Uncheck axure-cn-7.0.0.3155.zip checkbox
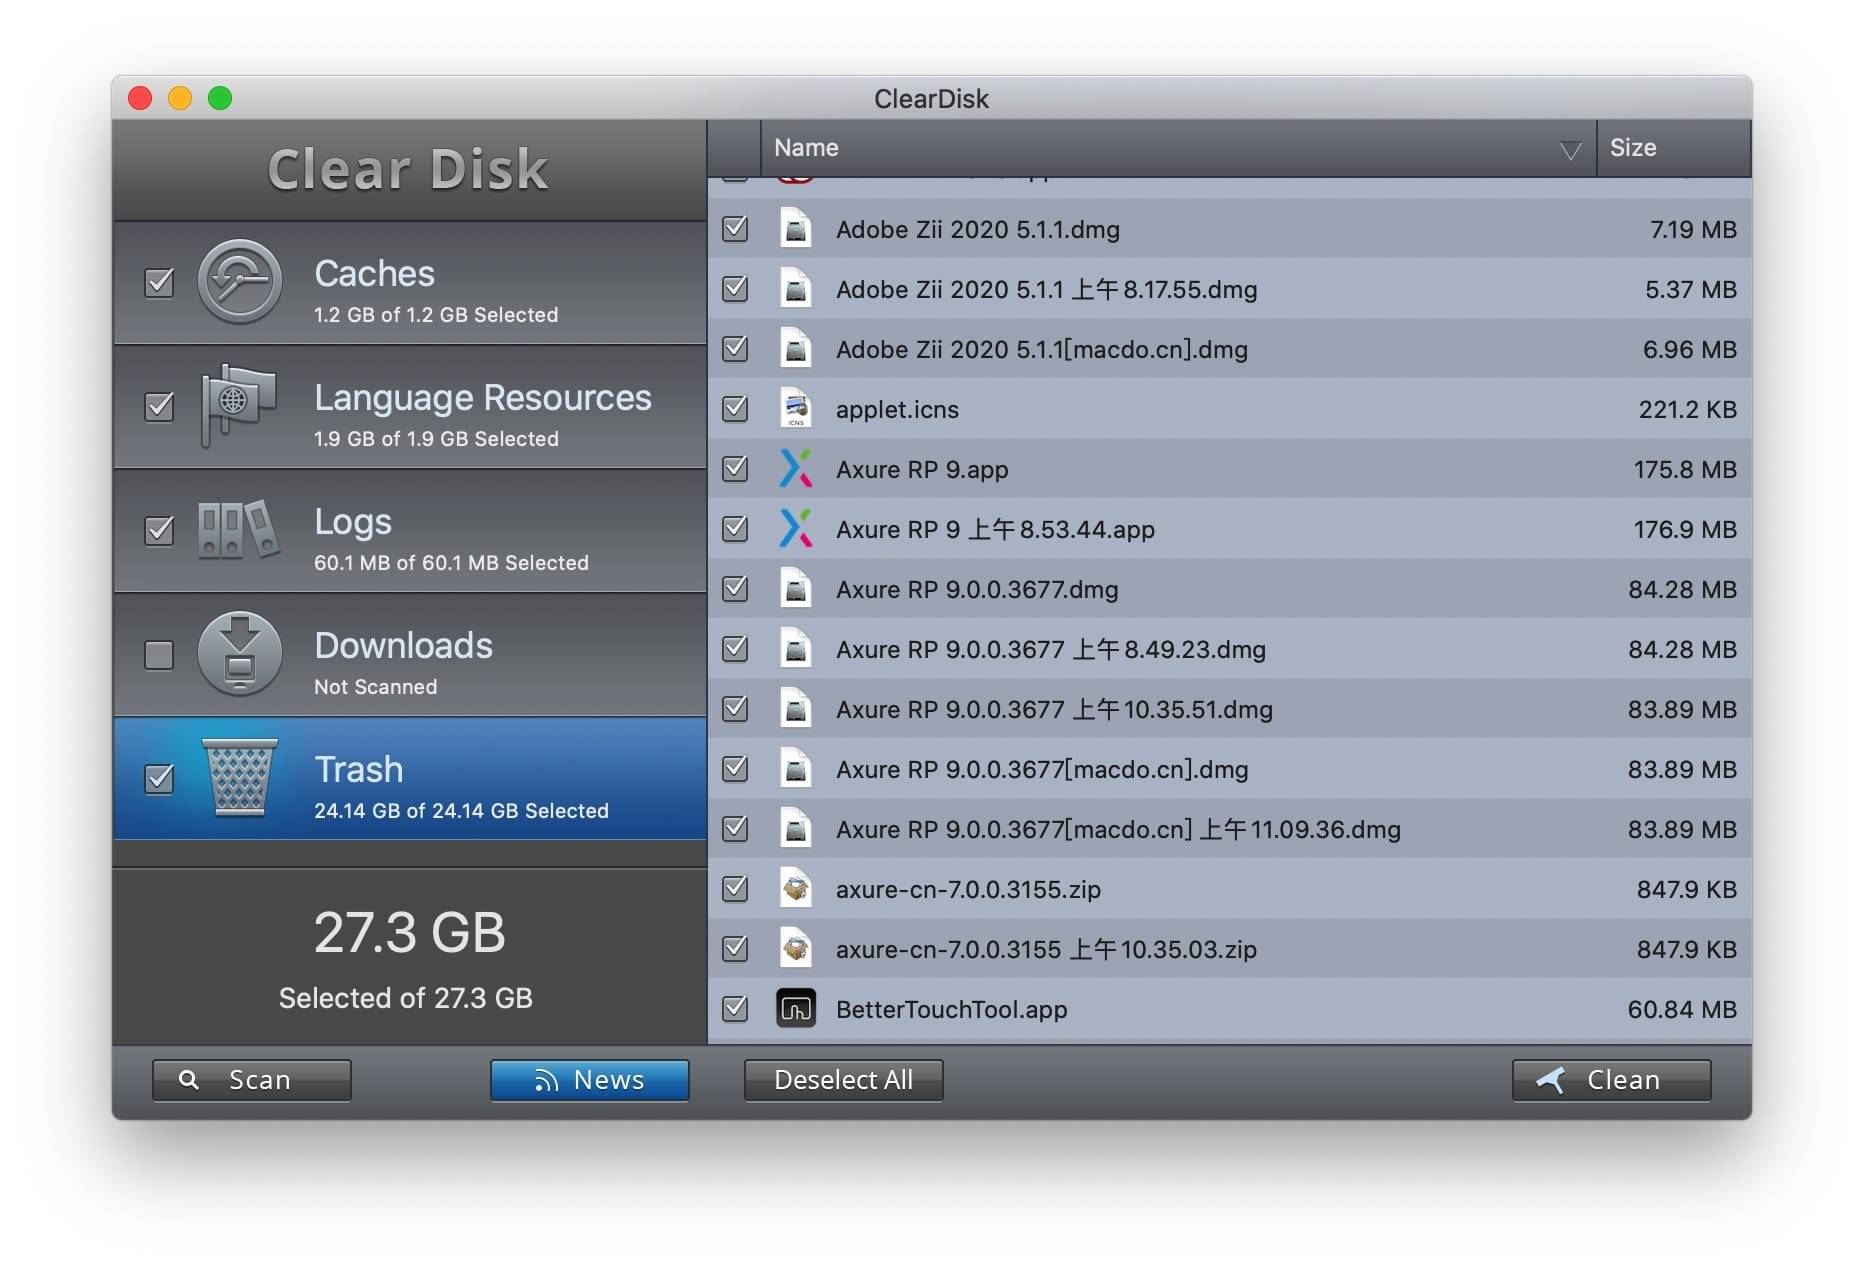 [735, 889]
